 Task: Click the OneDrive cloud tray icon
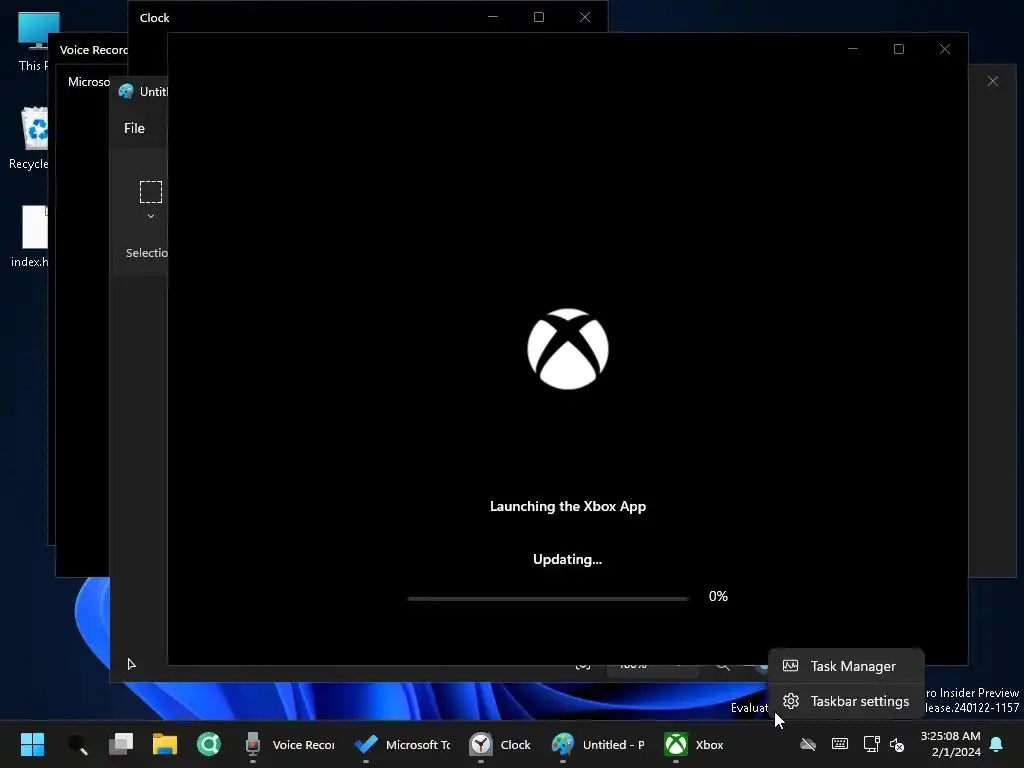pyautogui.click(x=808, y=744)
